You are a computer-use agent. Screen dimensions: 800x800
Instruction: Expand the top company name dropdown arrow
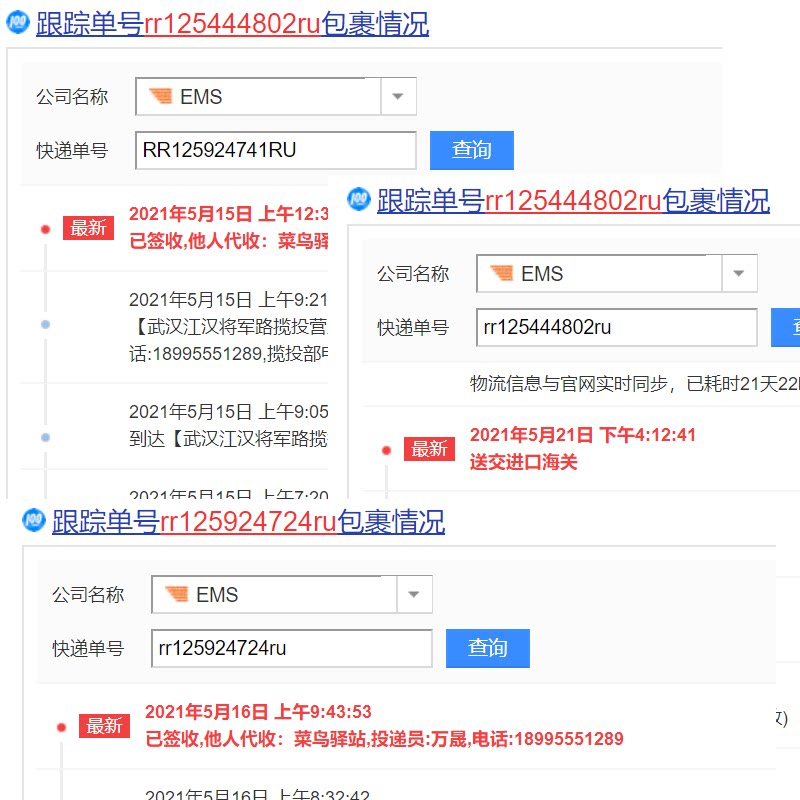[x=398, y=97]
